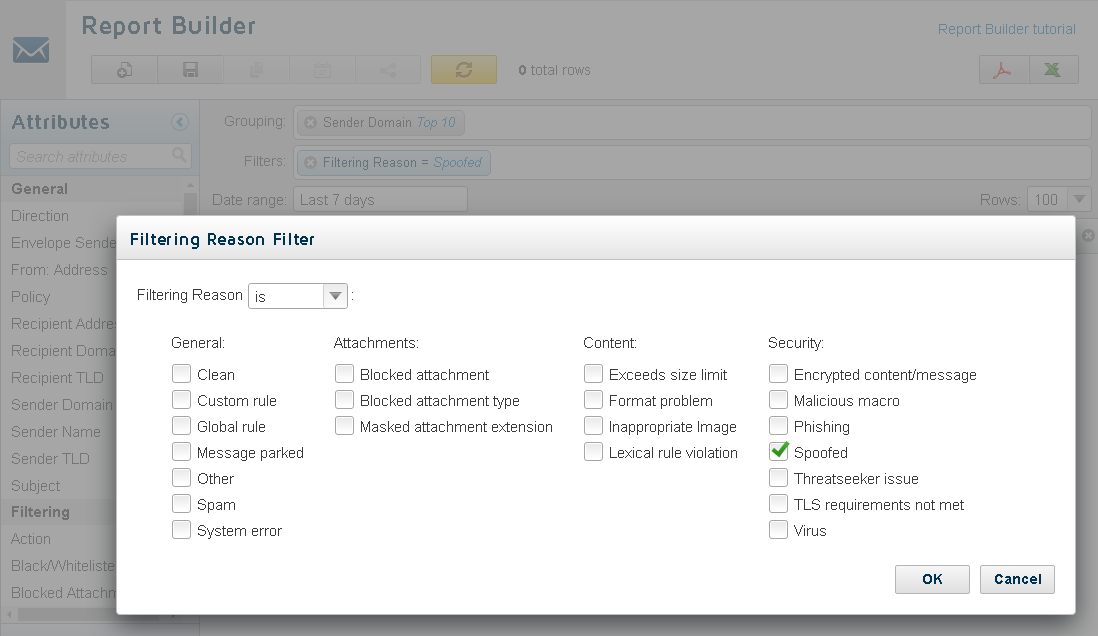
Task: Open the Last 7 days date range
Action: click(x=380, y=200)
